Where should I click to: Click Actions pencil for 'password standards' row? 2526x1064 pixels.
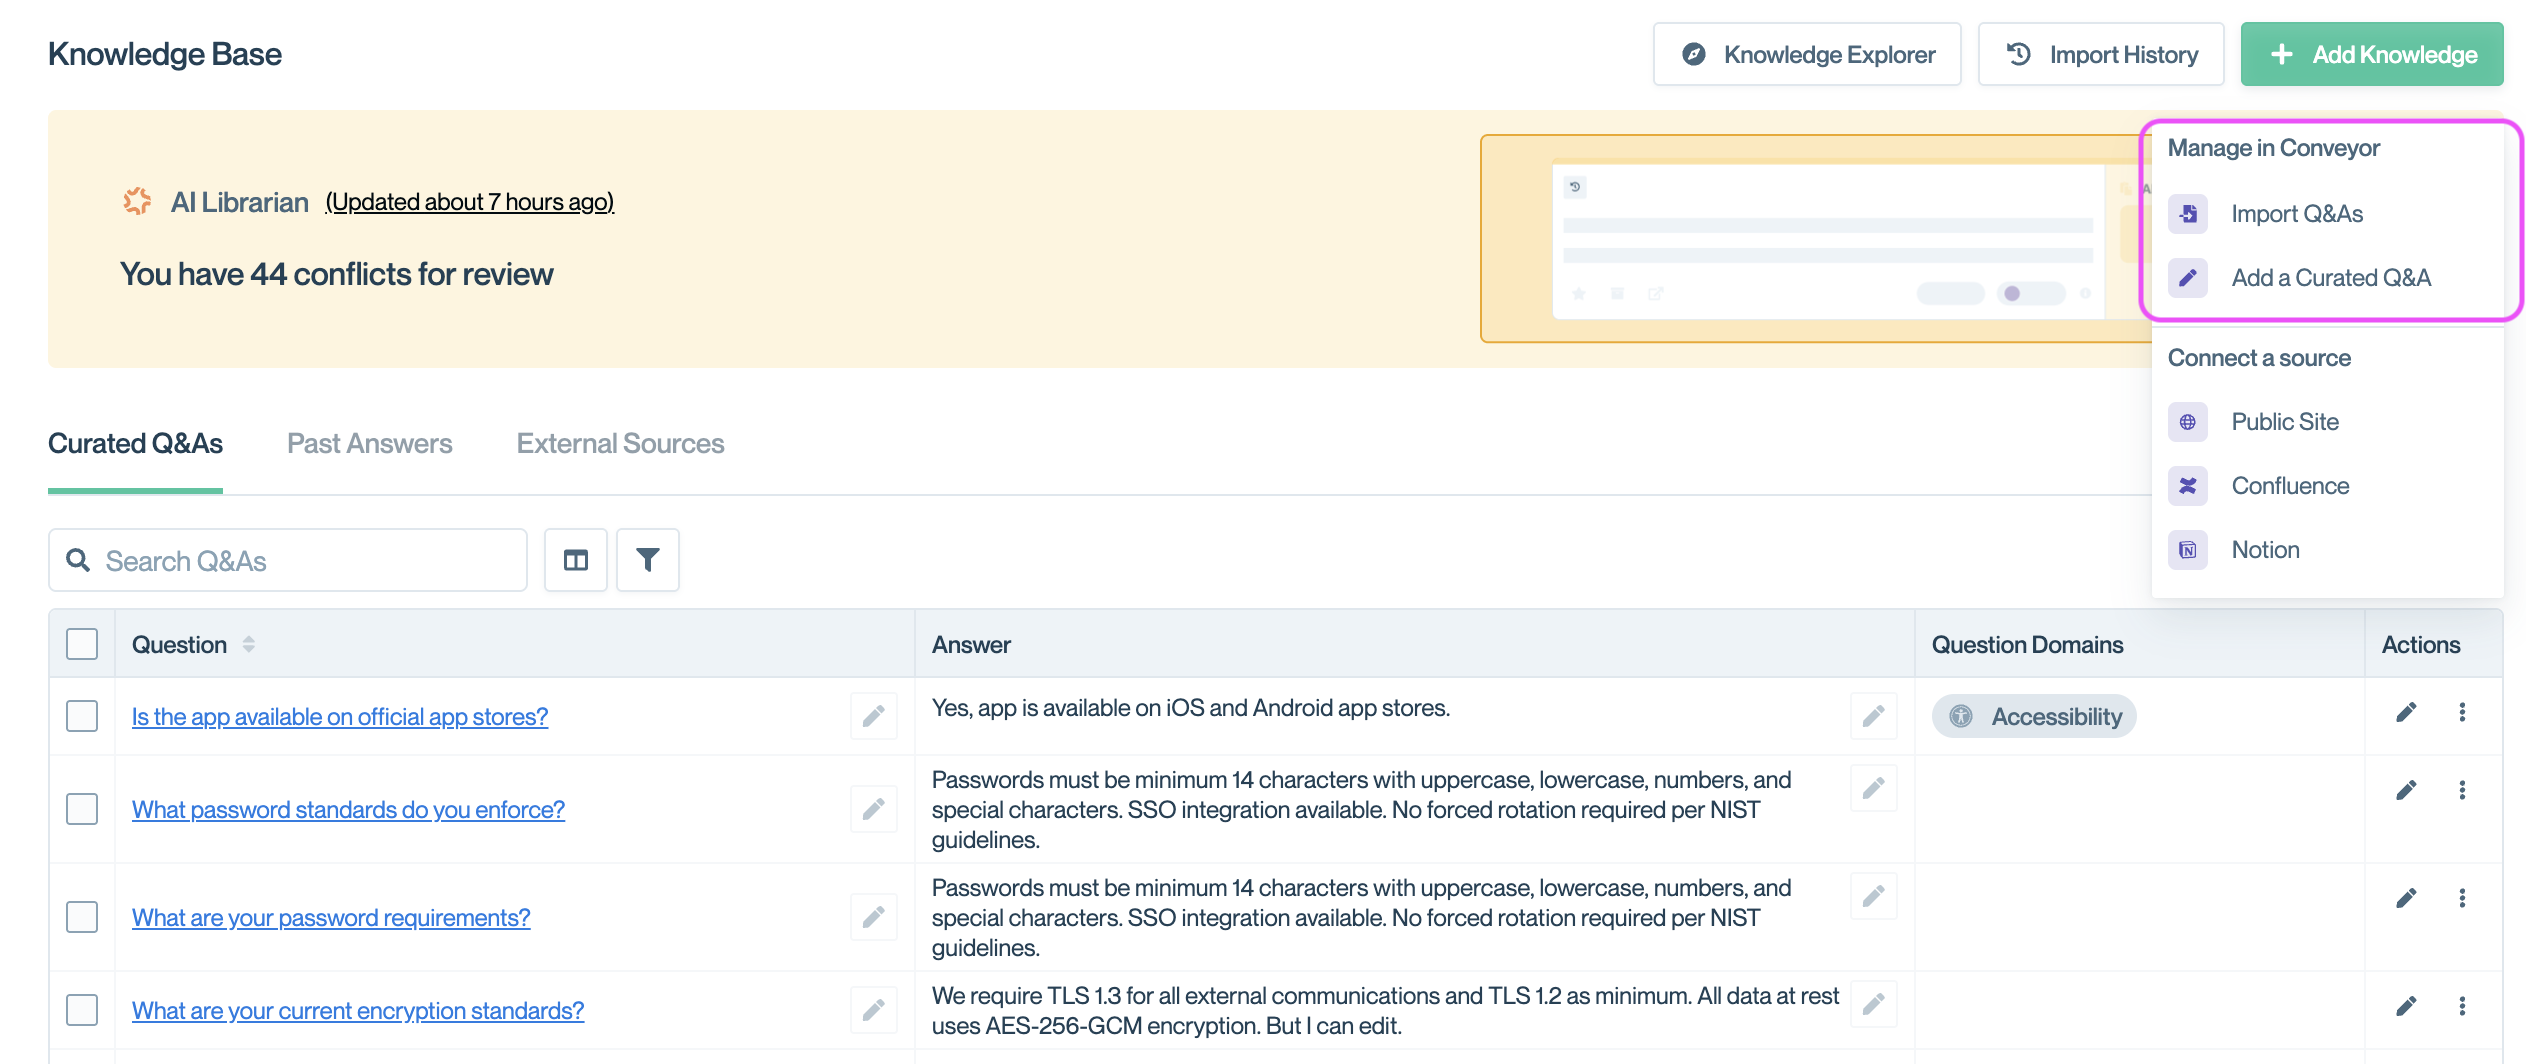pos(2407,790)
